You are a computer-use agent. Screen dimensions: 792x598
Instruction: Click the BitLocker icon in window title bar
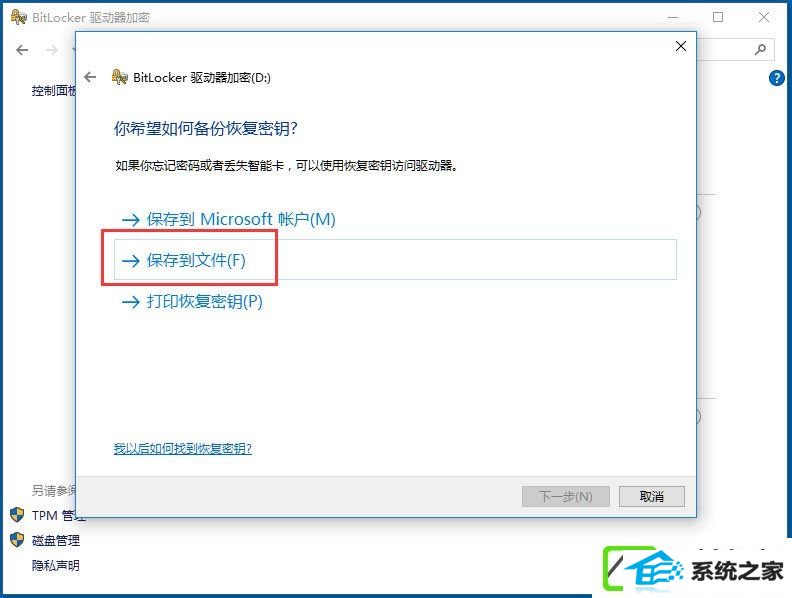pos(19,17)
